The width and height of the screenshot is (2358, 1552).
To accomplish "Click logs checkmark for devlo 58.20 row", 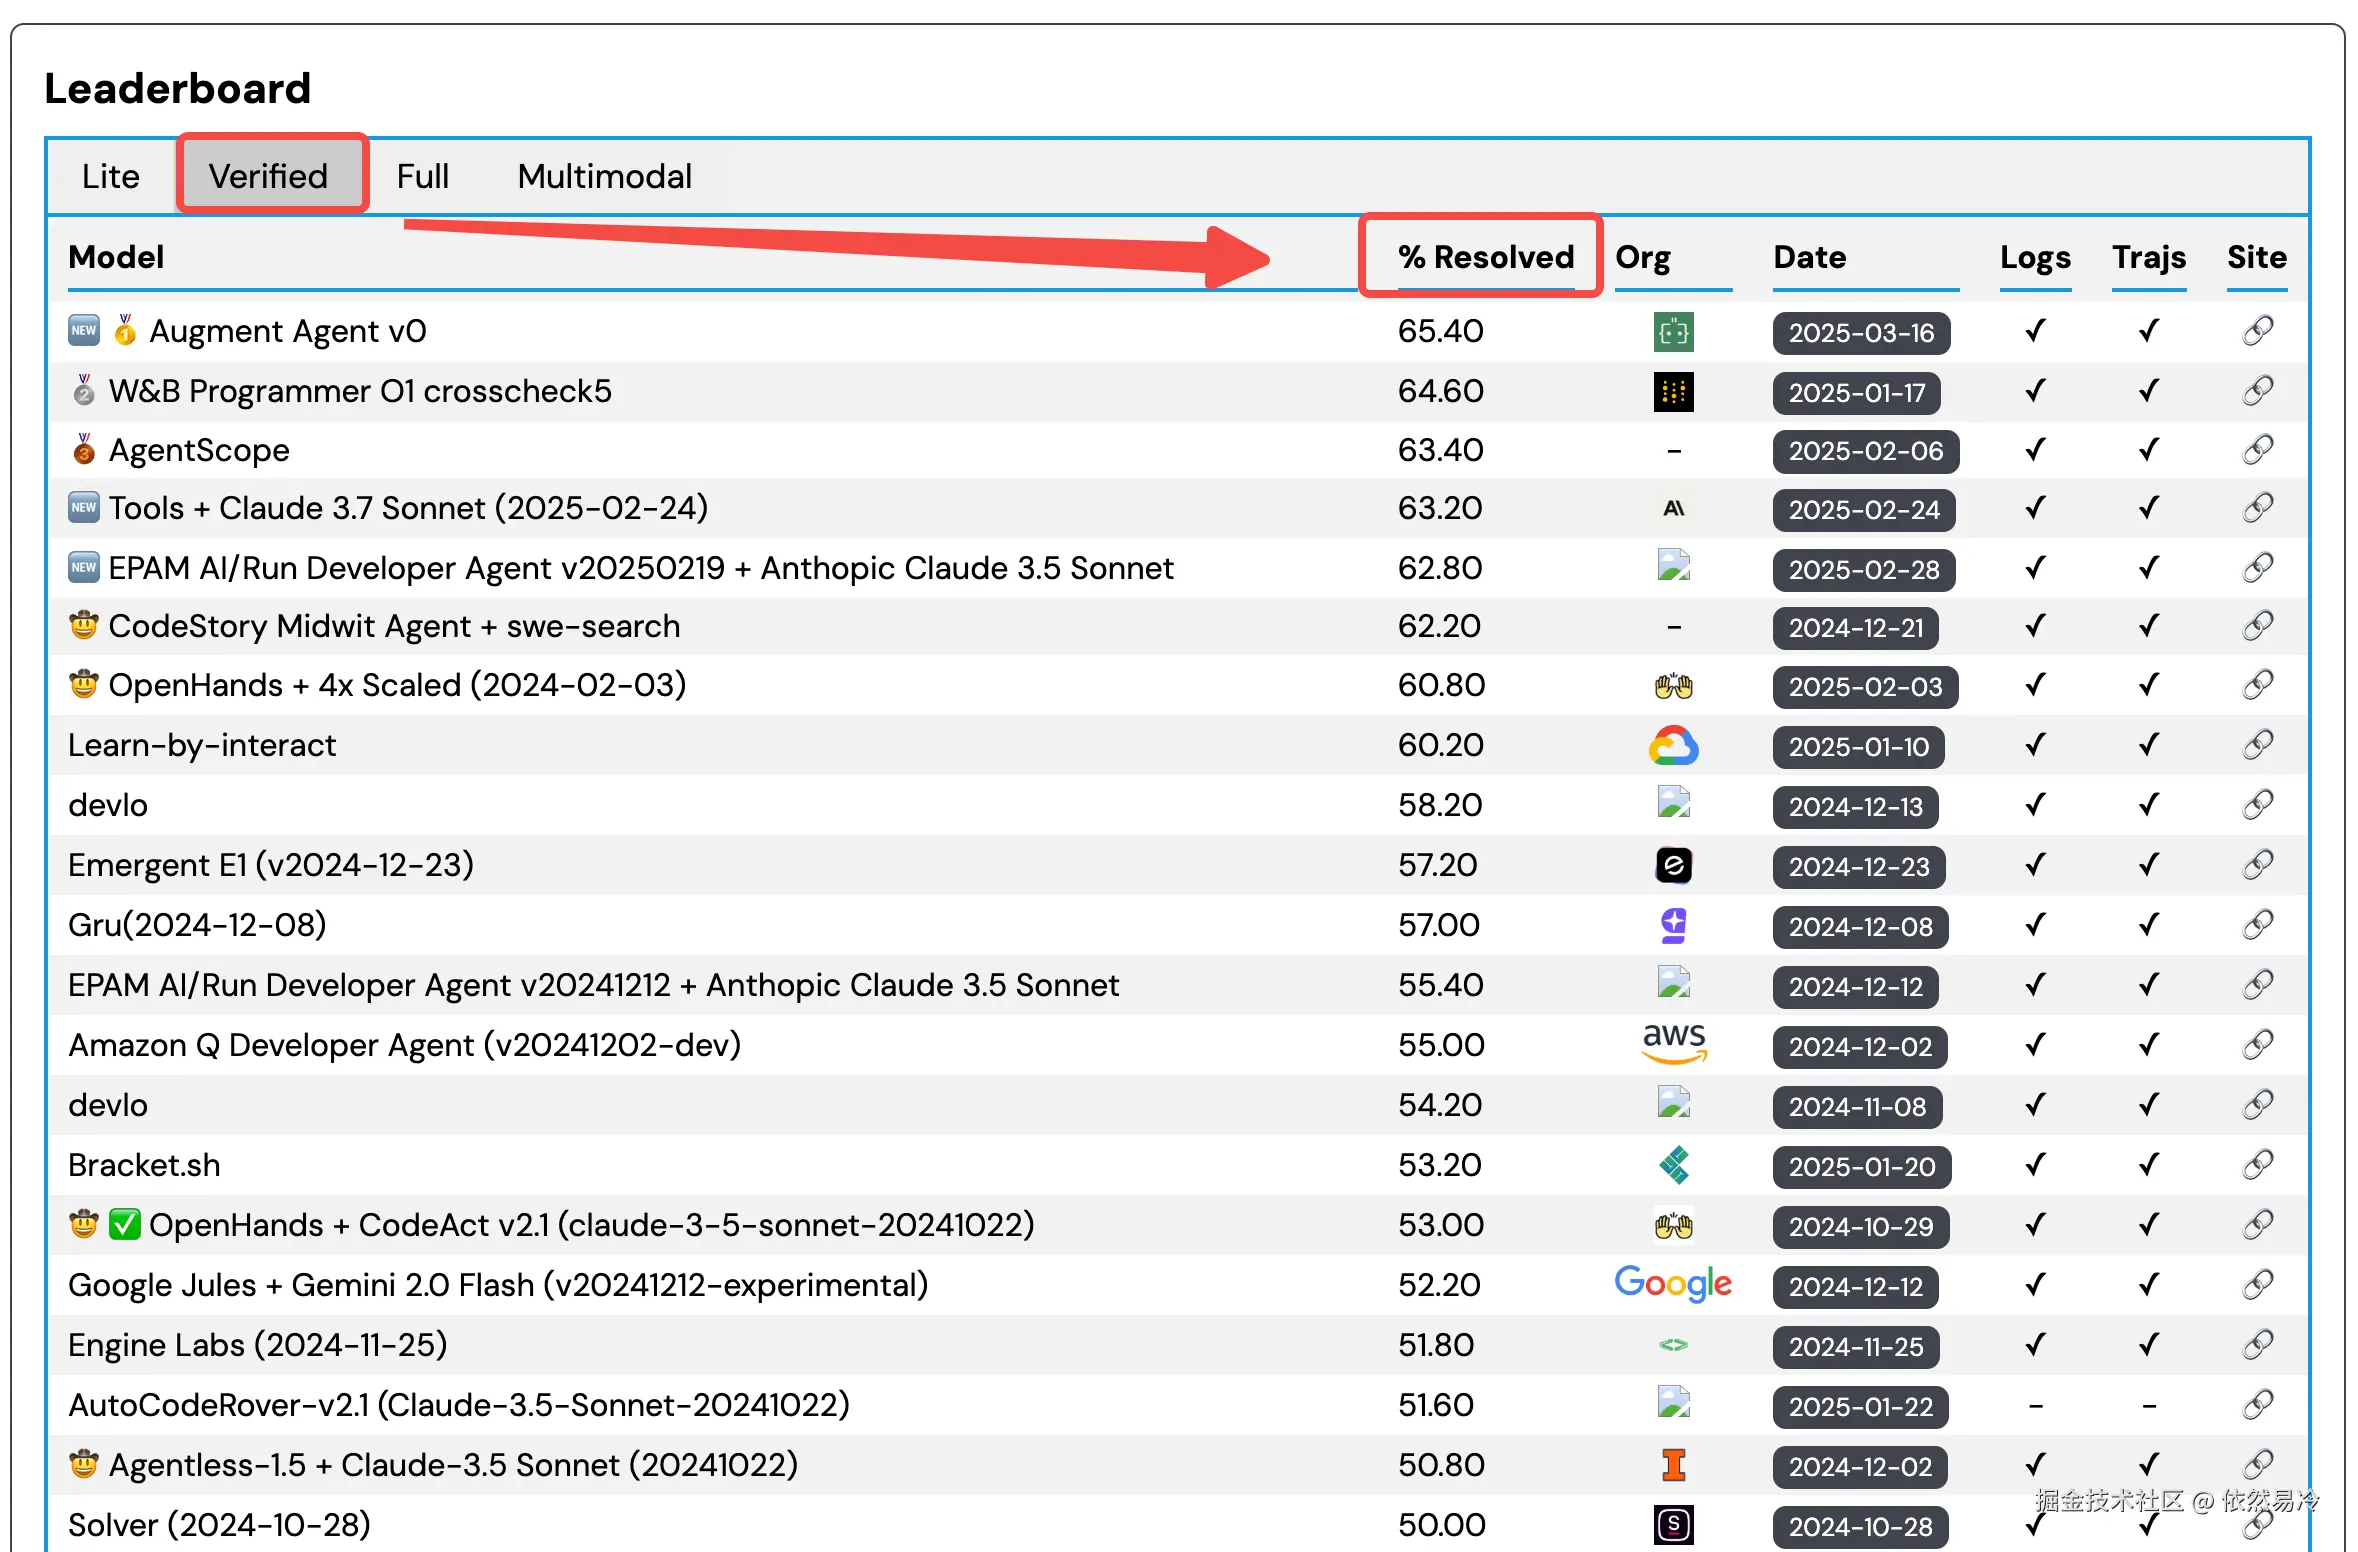I will [2034, 805].
